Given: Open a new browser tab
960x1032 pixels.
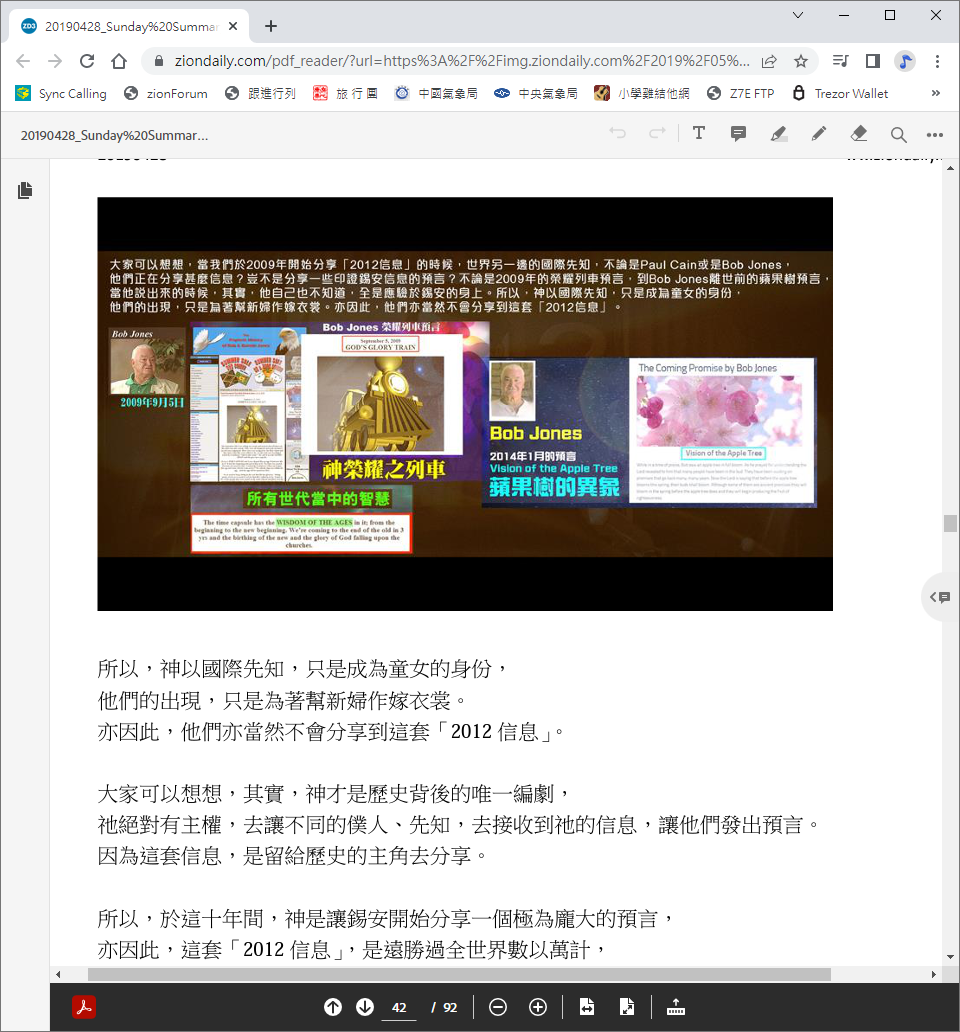Looking at the screenshot, I should tap(270, 26).
